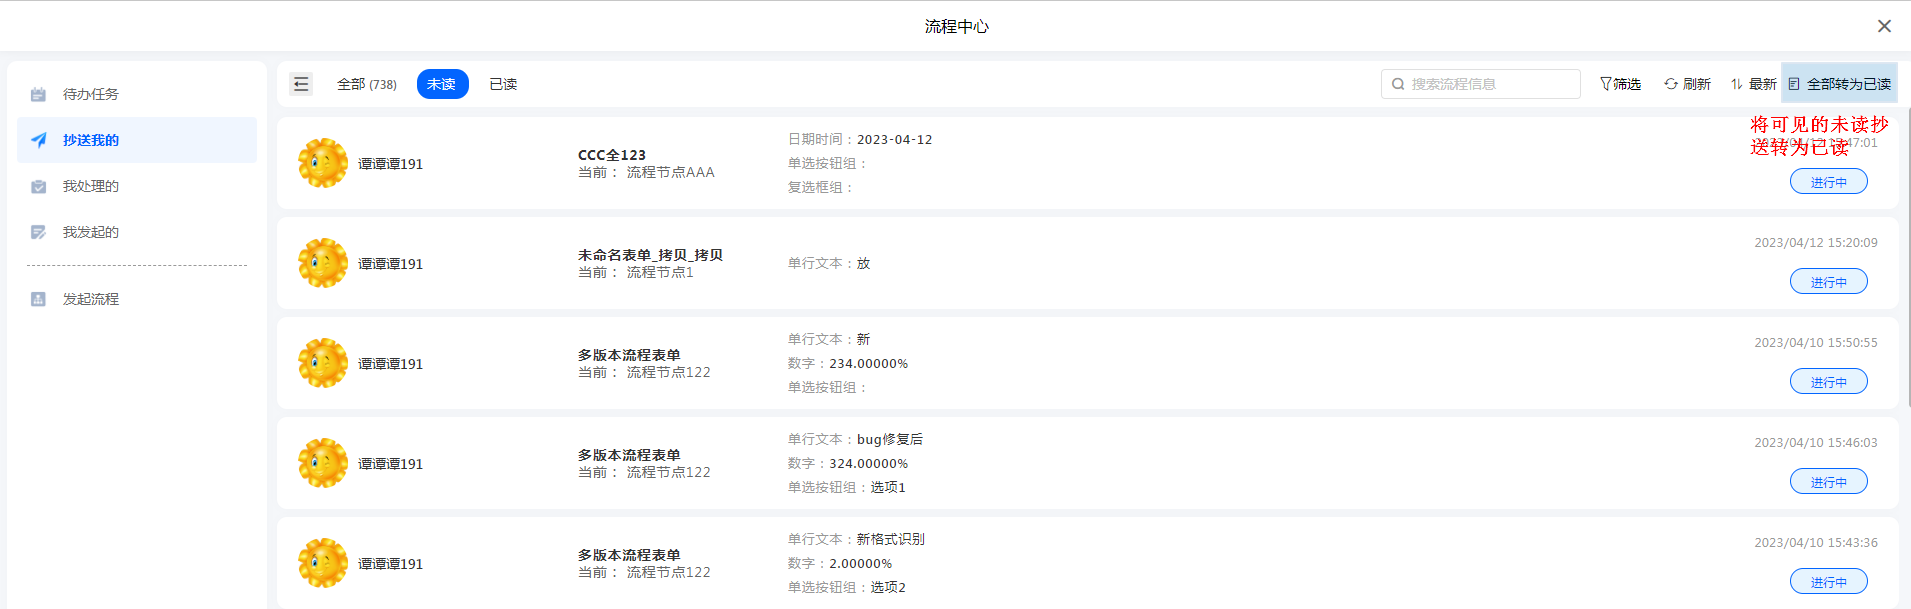Mark all as read with 全部转为已读

[1840, 84]
